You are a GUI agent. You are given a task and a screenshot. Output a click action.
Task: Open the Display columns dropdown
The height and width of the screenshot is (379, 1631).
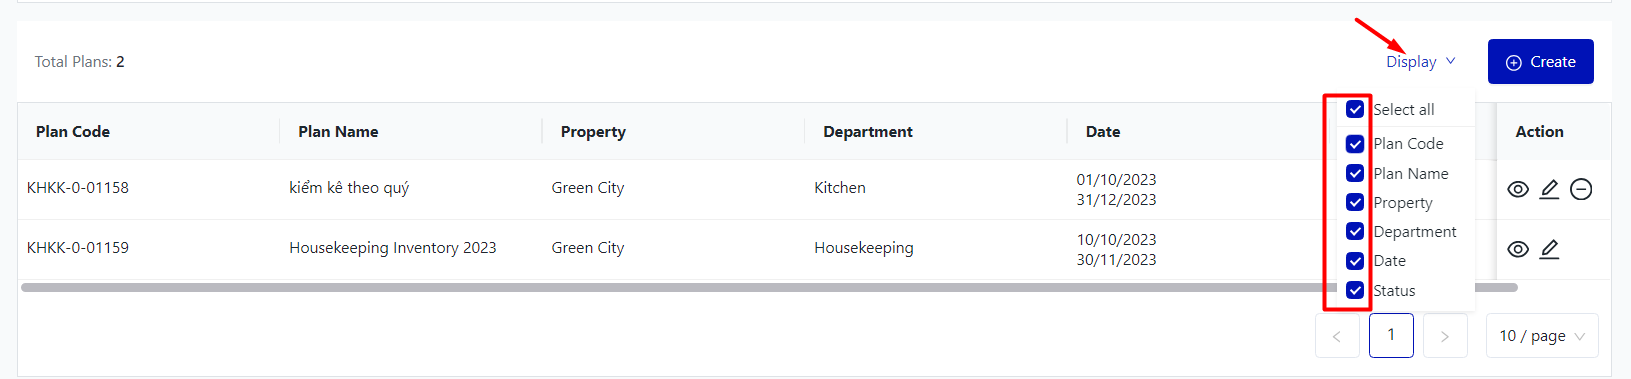pyautogui.click(x=1421, y=62)
